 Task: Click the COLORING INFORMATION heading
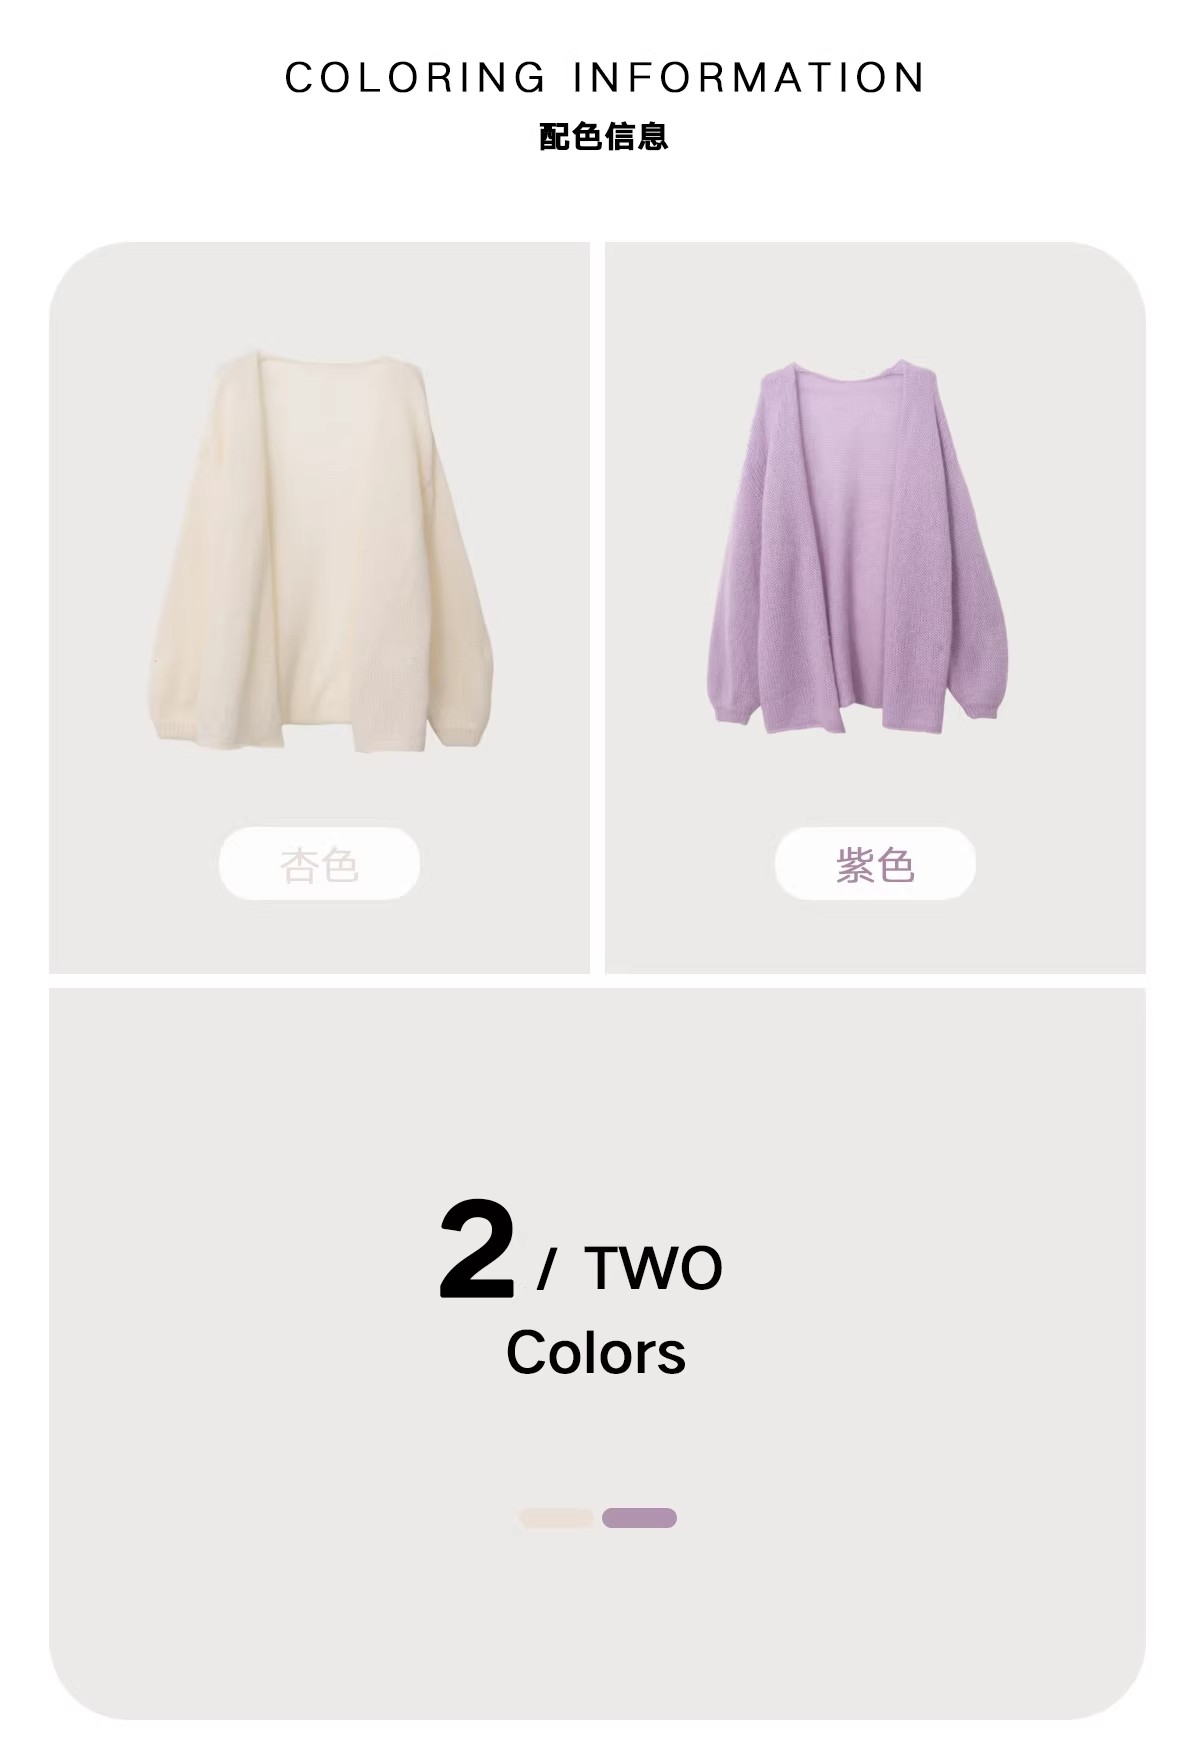point(605,78)
